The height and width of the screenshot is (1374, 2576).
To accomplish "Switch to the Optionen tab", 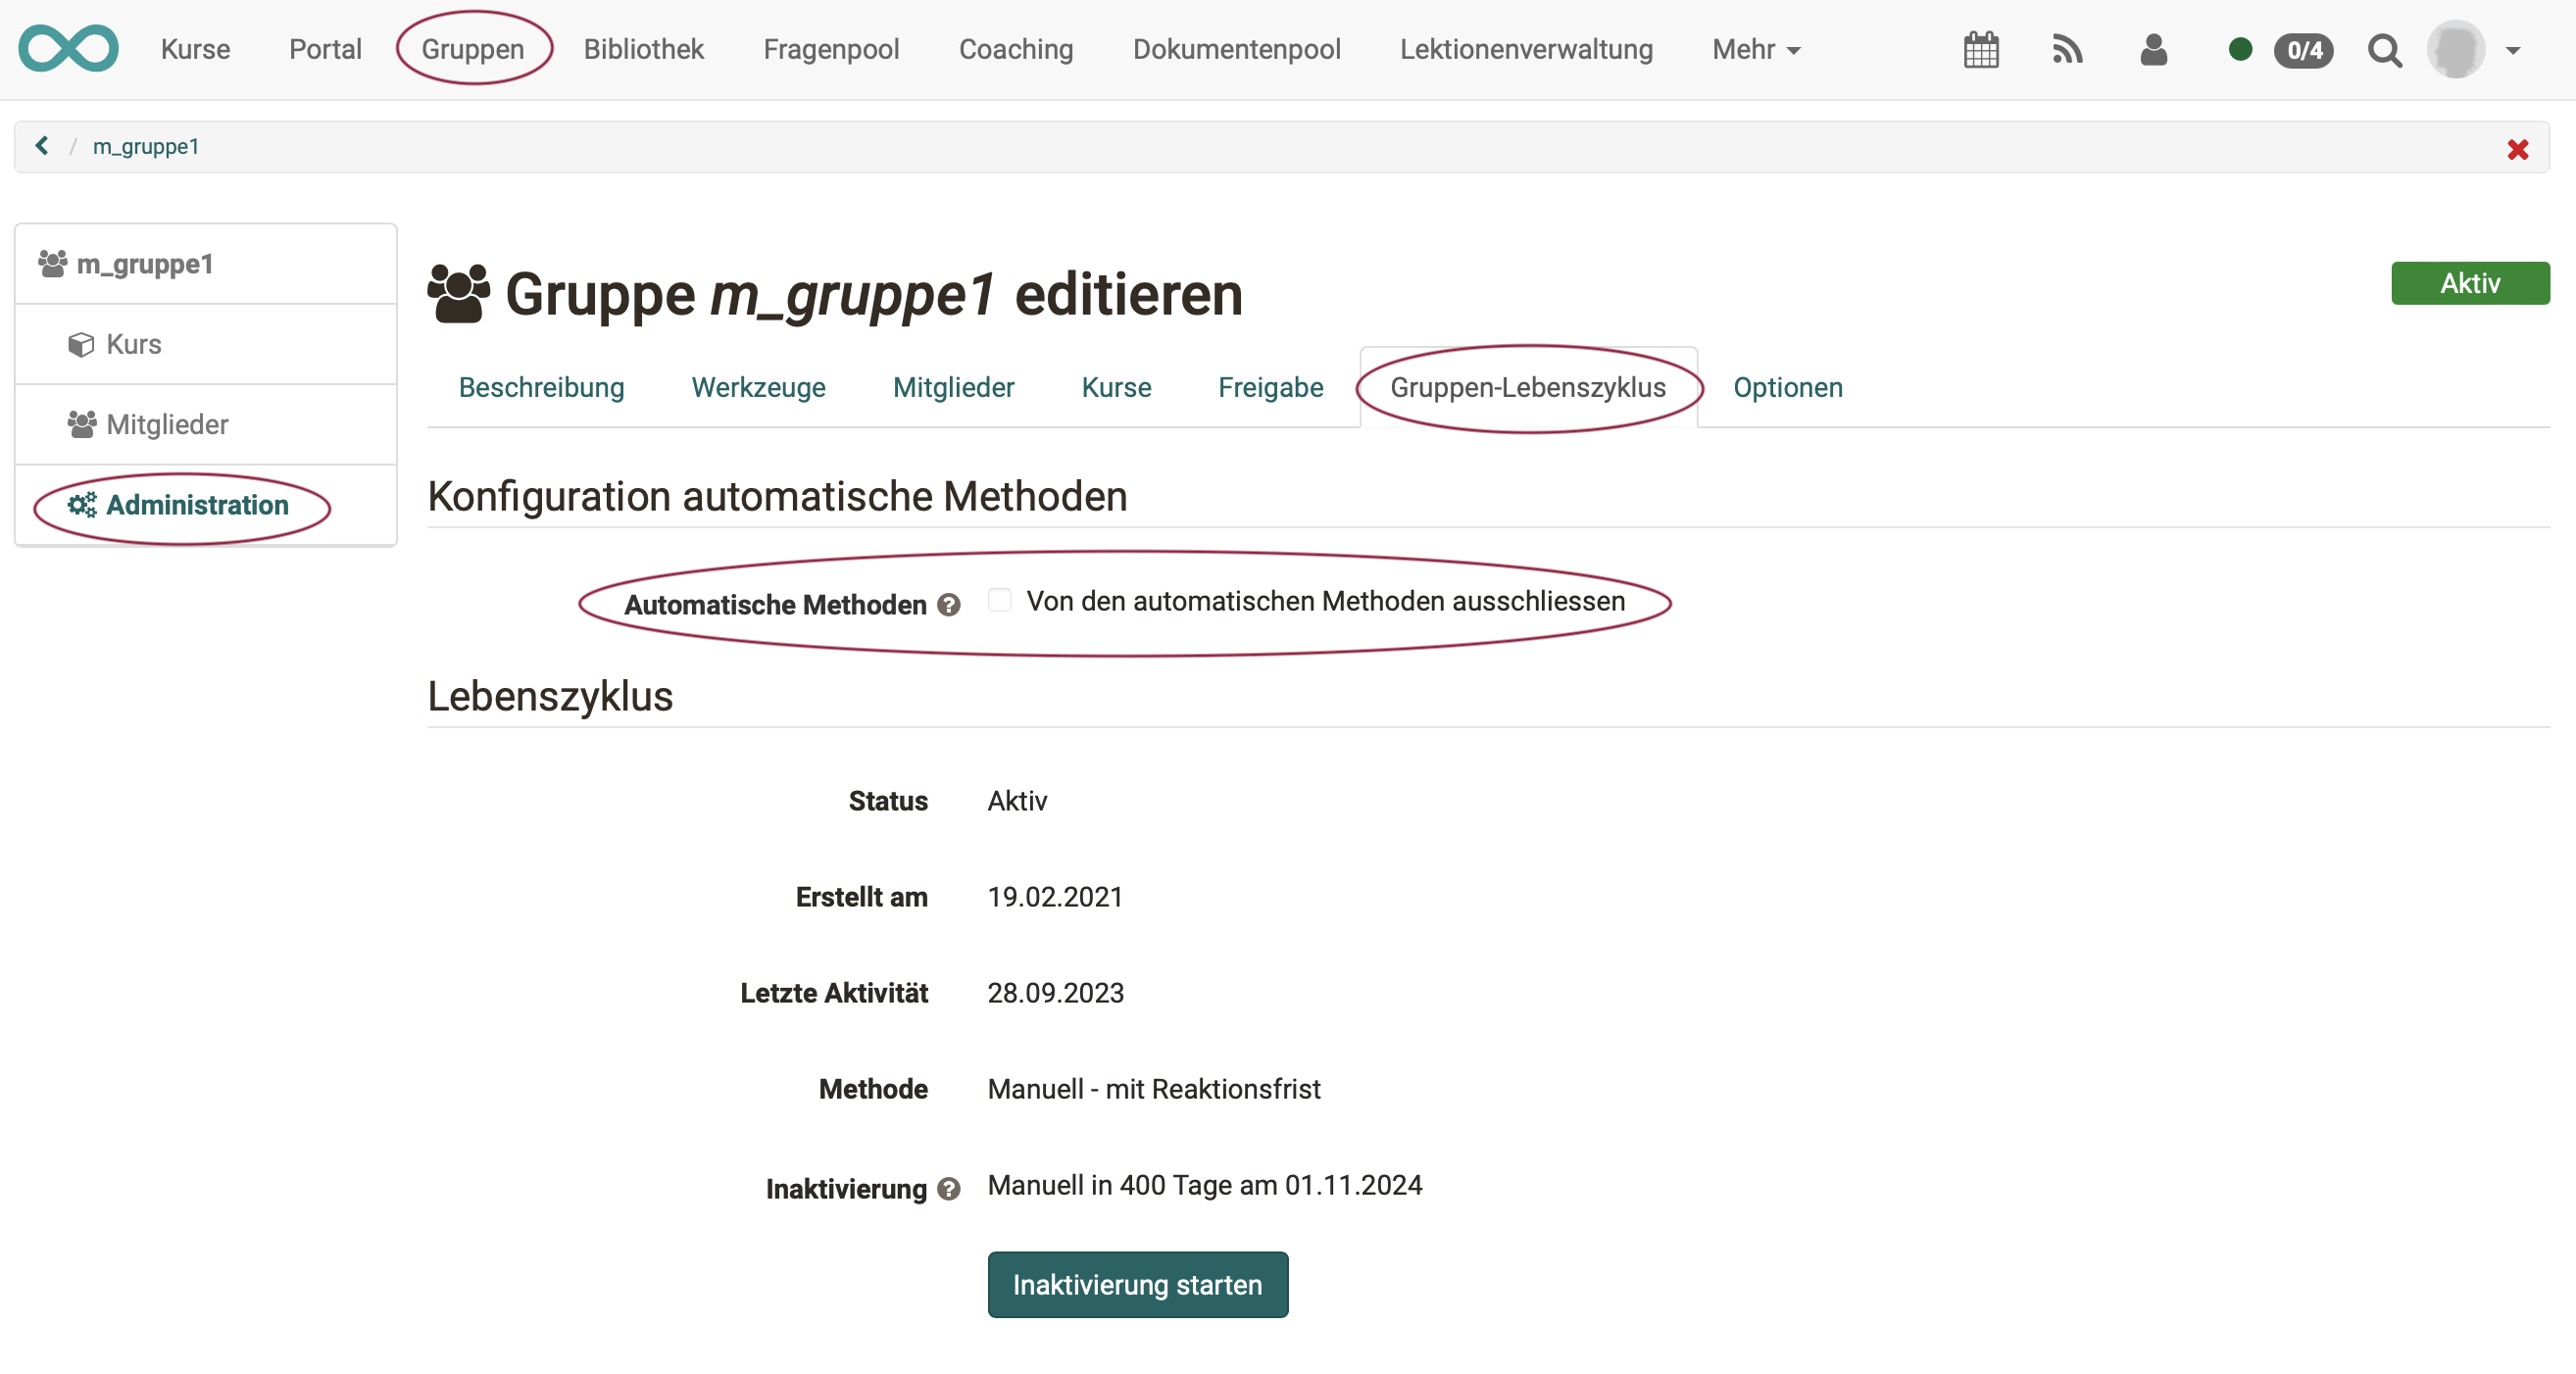I will coord(1788,388).
